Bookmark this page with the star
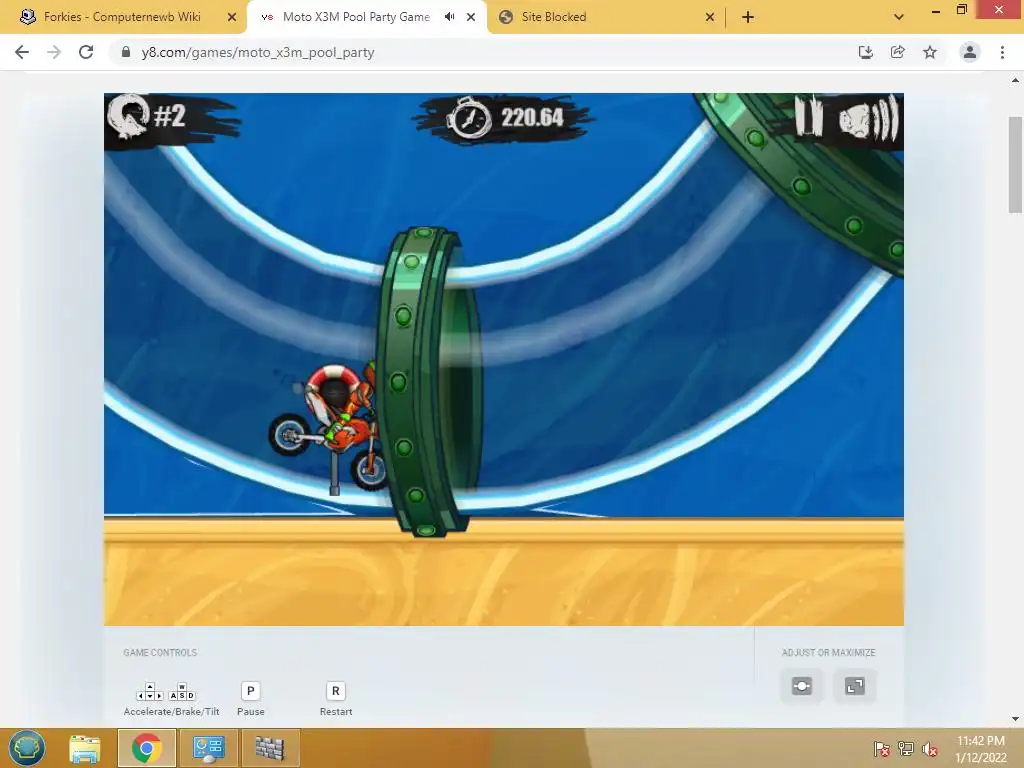This screenshot has height=768, width=1024. [x=930, y=52]
